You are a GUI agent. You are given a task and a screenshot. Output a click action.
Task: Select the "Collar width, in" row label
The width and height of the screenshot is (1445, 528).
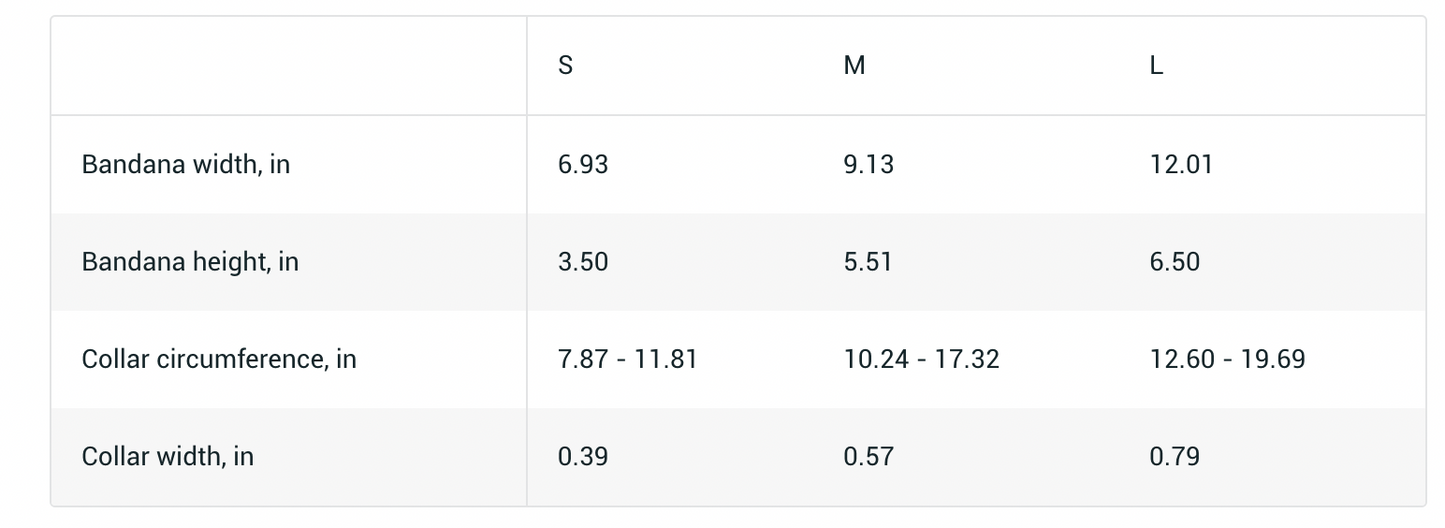click(168, 457)
